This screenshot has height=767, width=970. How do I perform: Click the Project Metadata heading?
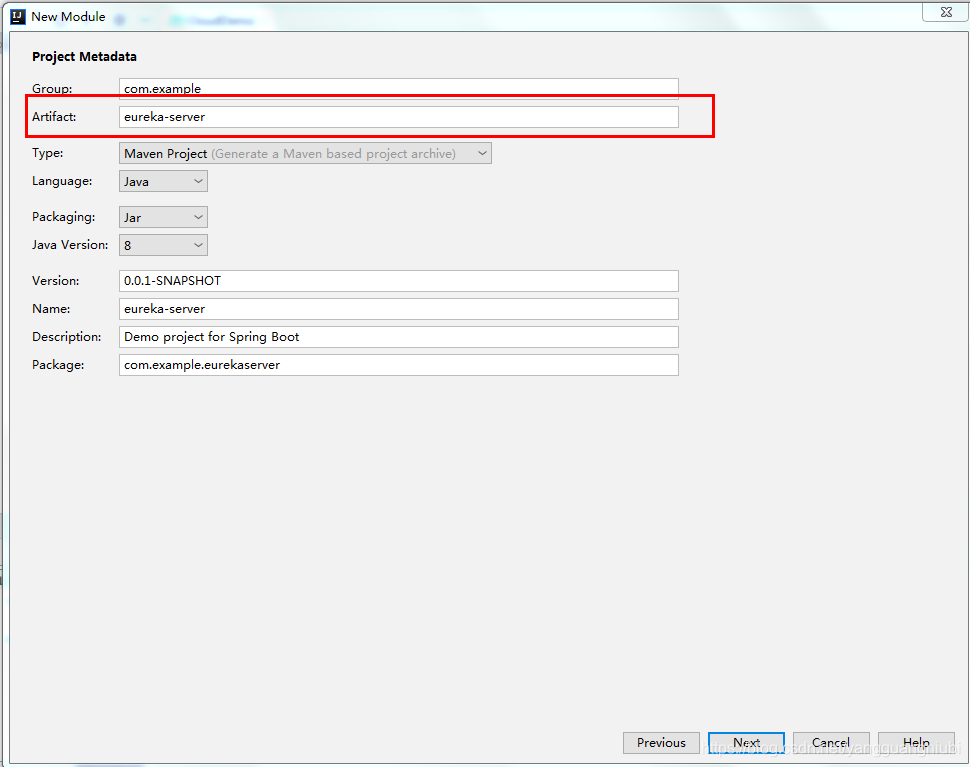(x=84, y=56)
